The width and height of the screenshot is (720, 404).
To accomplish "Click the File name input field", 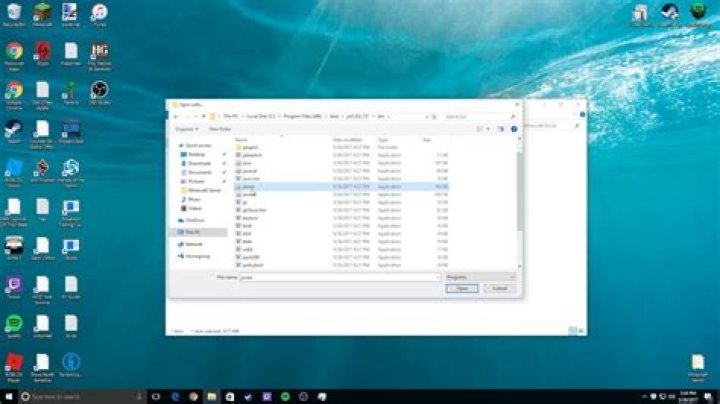I will (340, 277).
